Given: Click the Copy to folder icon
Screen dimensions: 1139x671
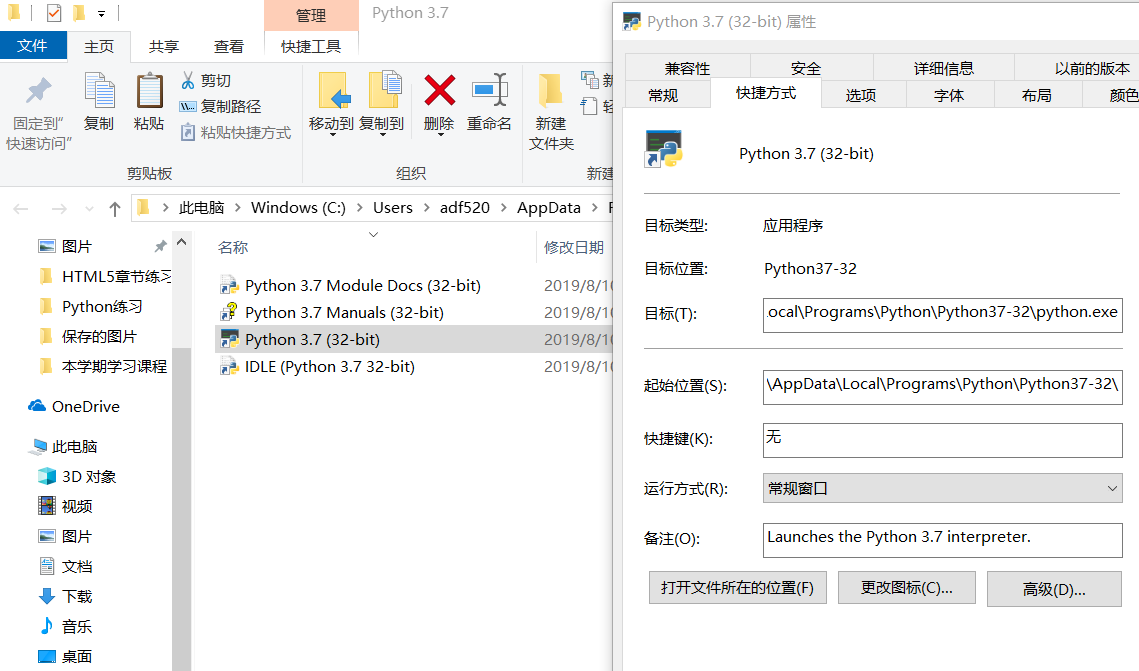Looking at the screenshot, I should pos(385,90).
